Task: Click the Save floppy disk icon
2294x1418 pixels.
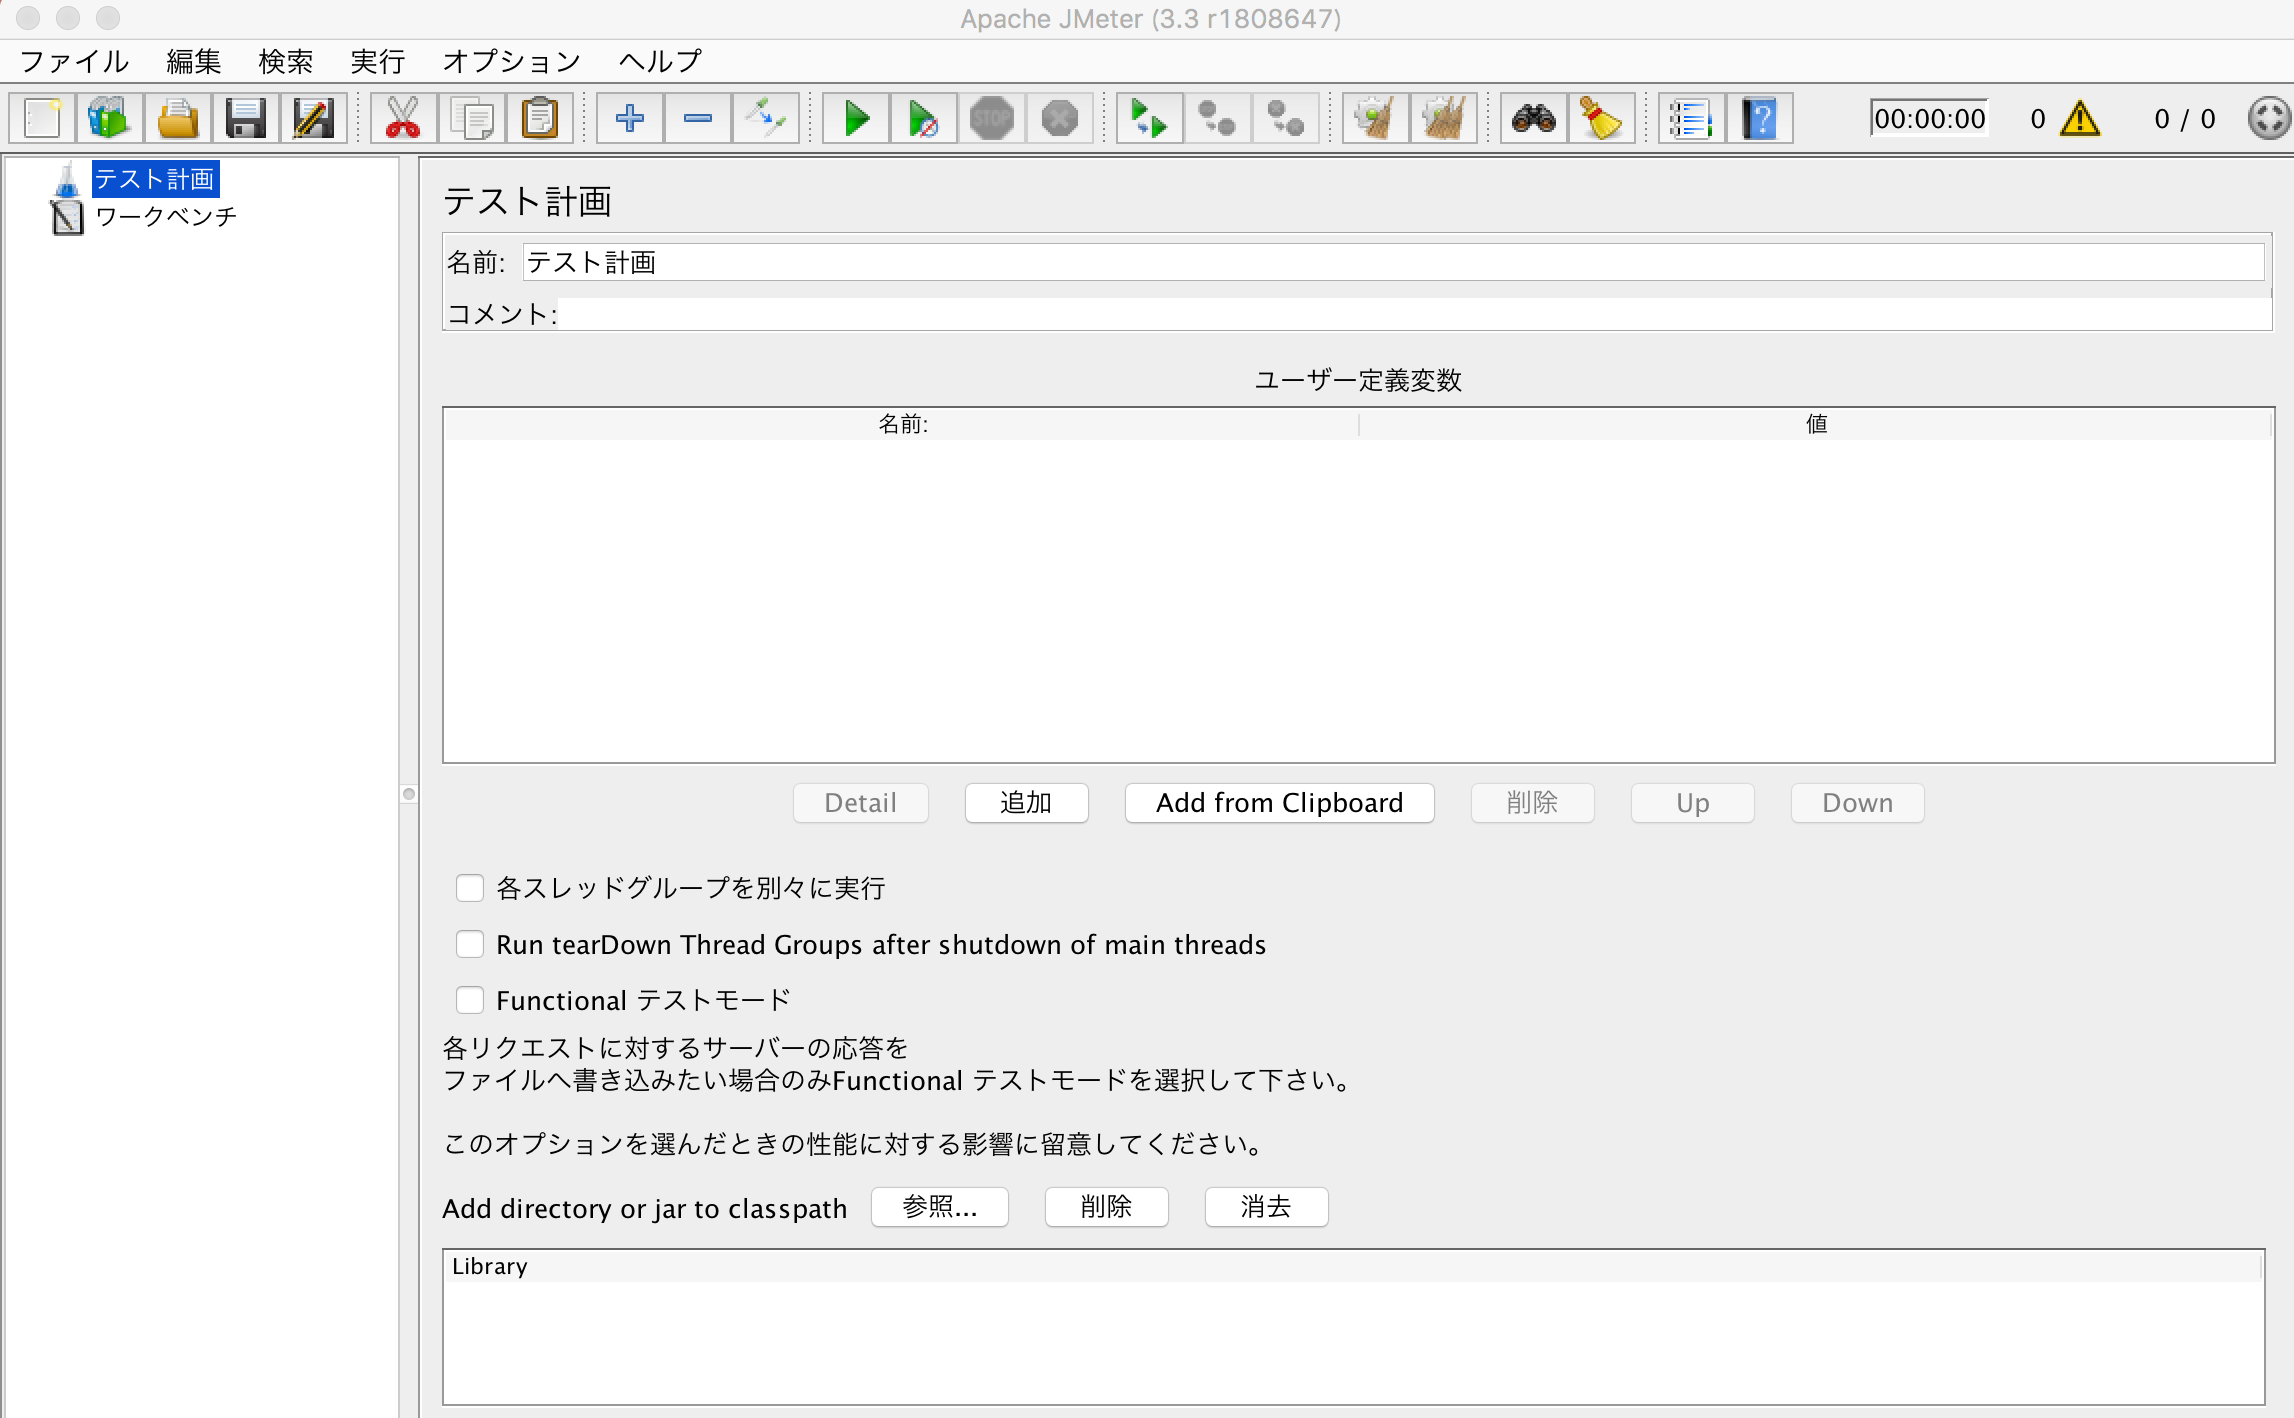Action: pyautogui.click(x=245, y=119)
